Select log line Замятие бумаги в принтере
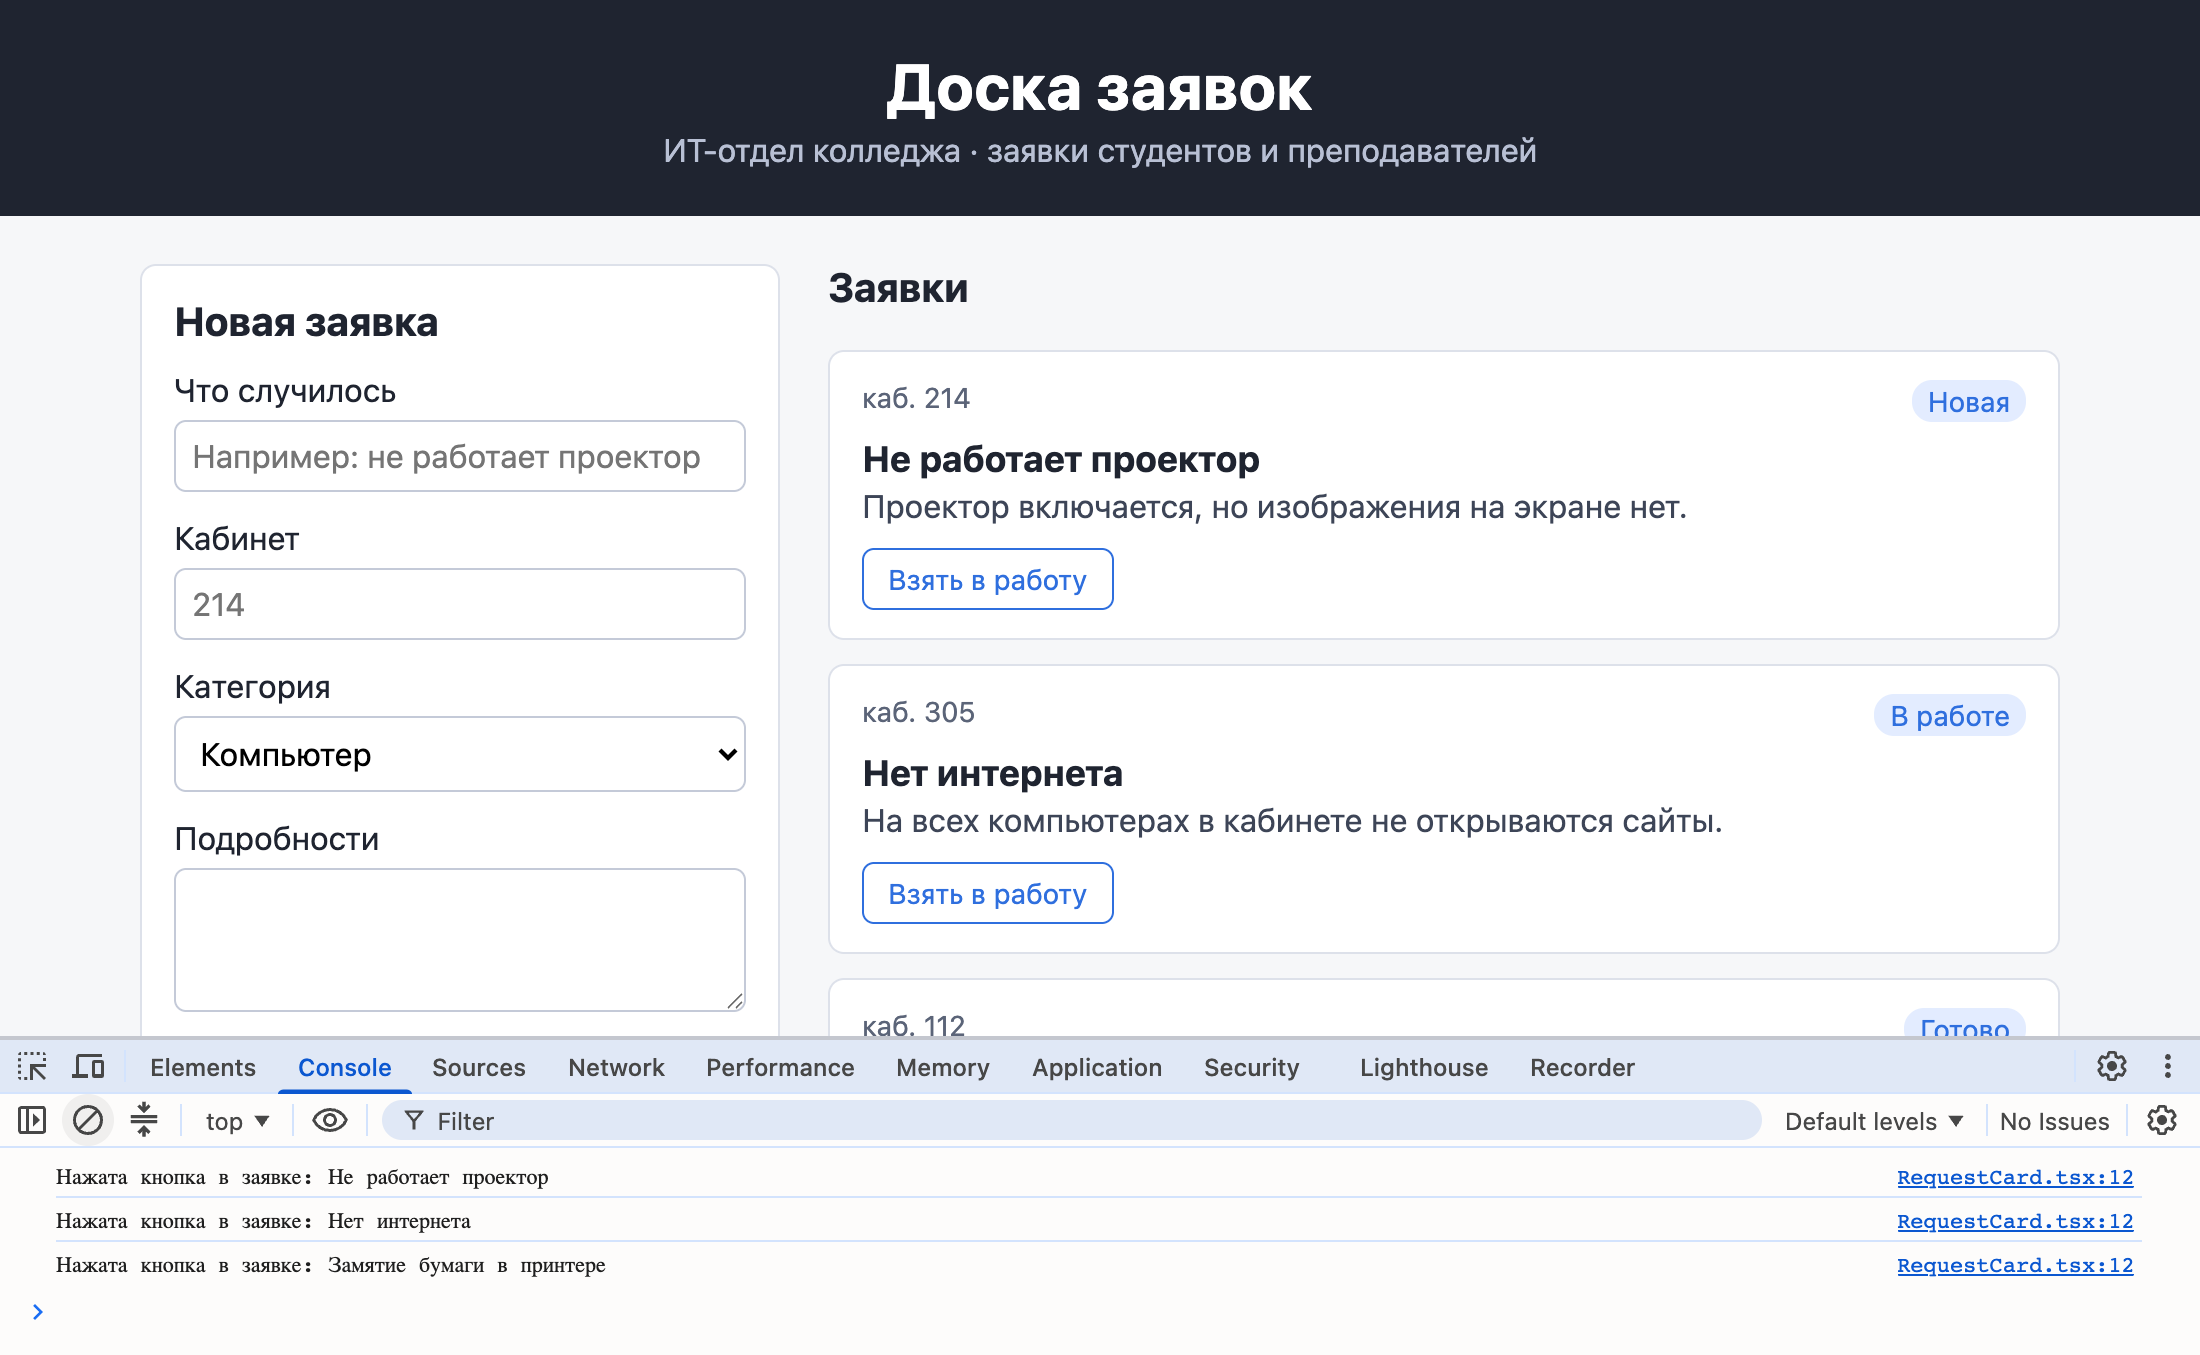This screenshot has width=2200, height=1355. 331,1265
